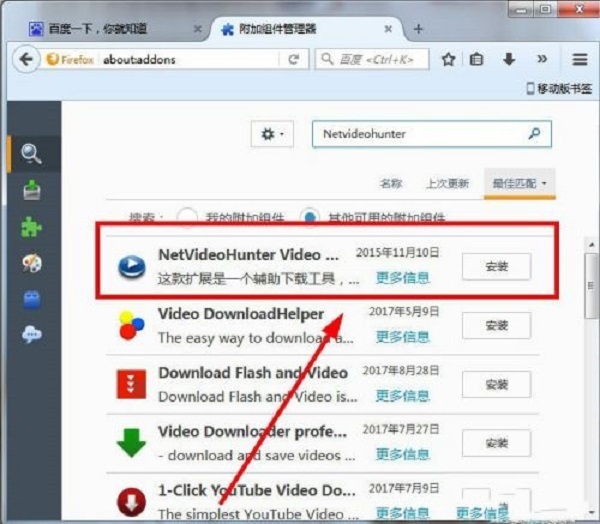Click the results list scrollbar thumb
The width and height of the screenshot is (600, 524).
click(x=591, y=285)
